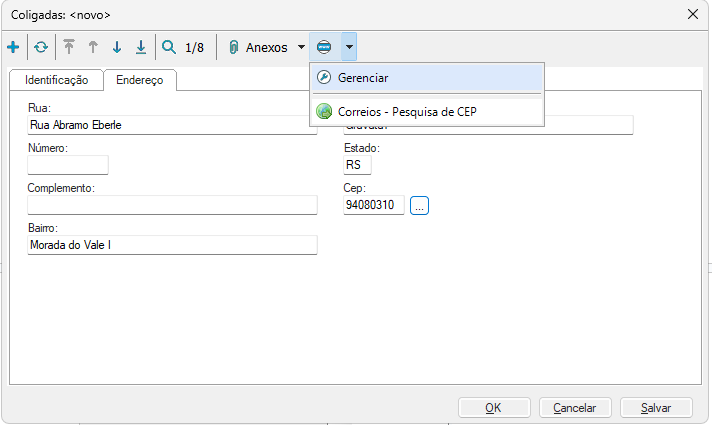Click the magnifier search icon

169,47
